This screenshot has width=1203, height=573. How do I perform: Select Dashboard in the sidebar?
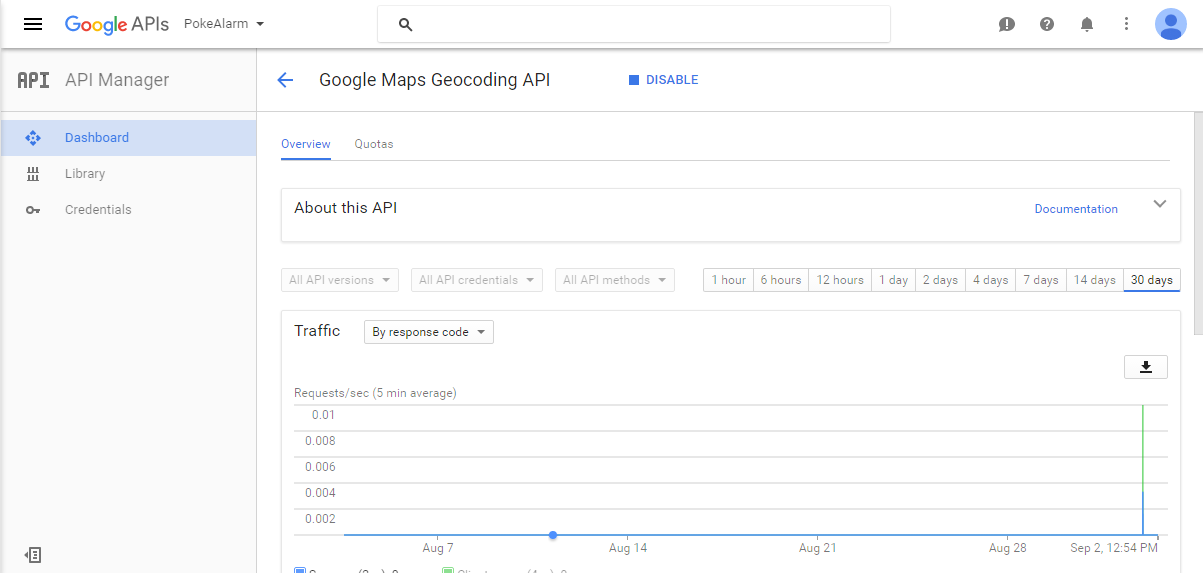[128, 138]
